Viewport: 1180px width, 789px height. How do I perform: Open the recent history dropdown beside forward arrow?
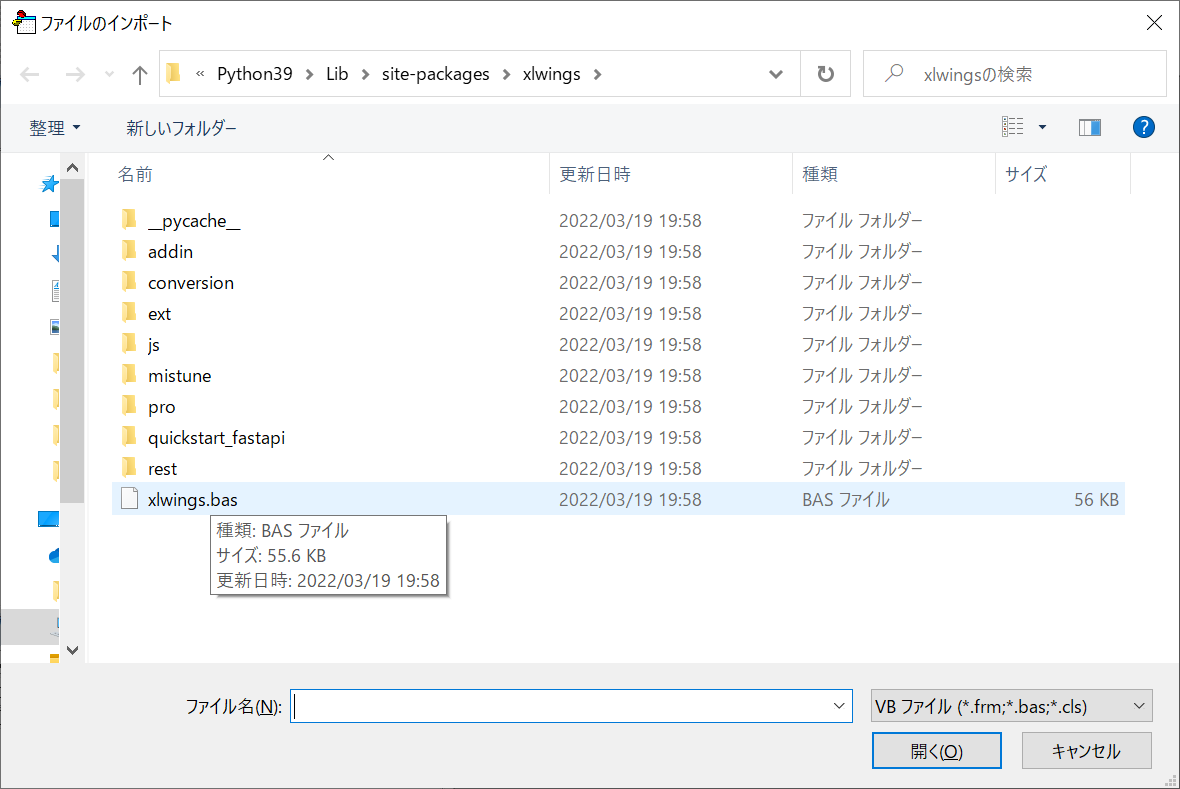(x=110, y=75)
